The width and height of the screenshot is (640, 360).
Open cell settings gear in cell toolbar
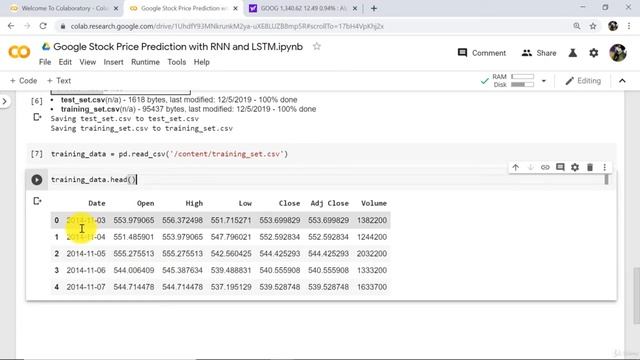575,167
